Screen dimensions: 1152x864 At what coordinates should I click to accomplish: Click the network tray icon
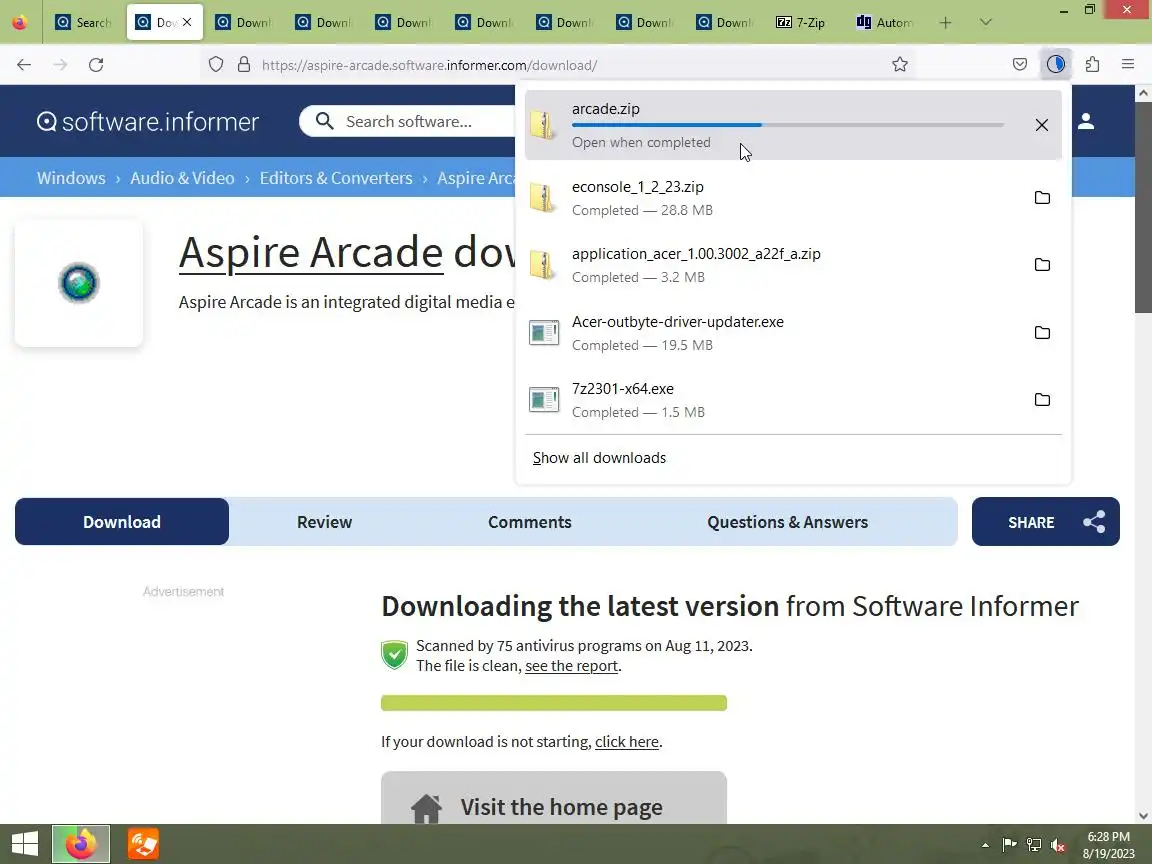pos(1034,845)
